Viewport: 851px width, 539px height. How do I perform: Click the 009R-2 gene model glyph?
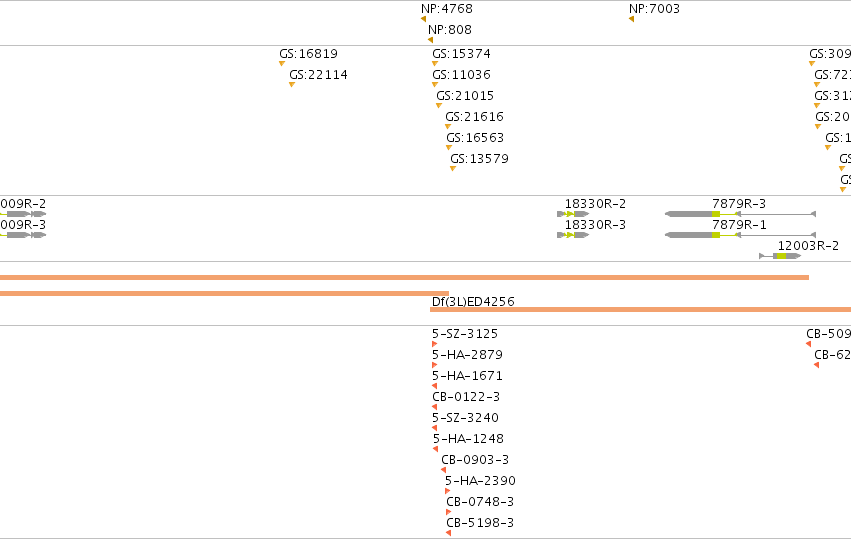[x=23, y=214]
